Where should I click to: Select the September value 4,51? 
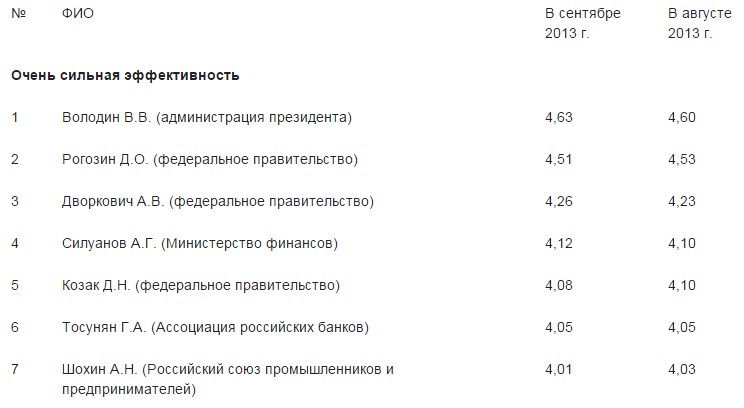click(x=558, y=159)
